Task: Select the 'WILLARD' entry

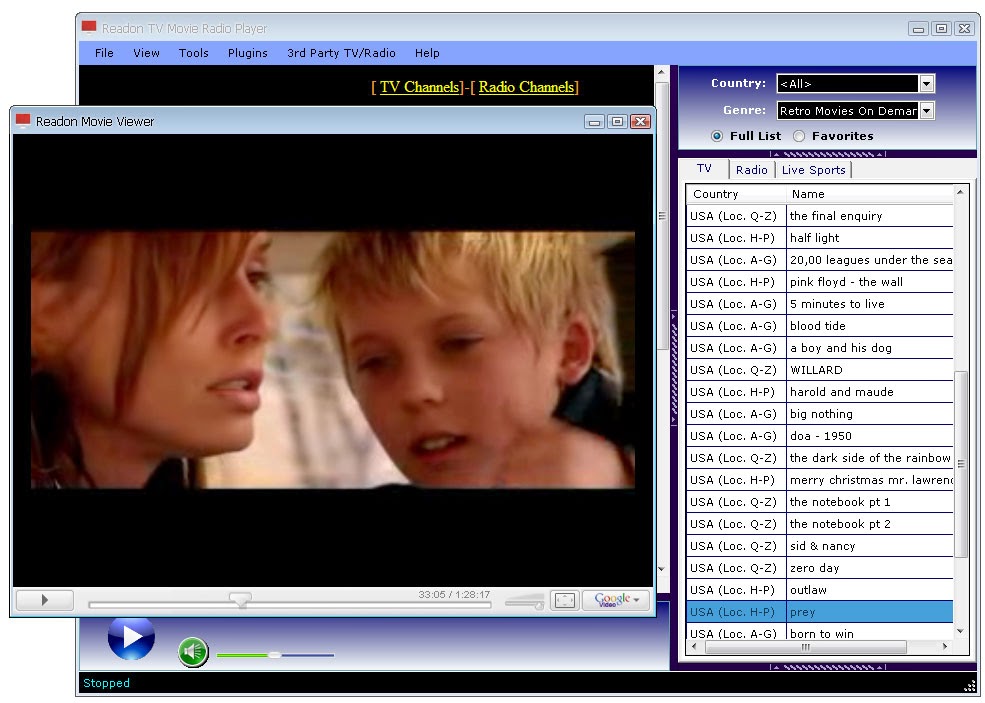Action: 819,370
